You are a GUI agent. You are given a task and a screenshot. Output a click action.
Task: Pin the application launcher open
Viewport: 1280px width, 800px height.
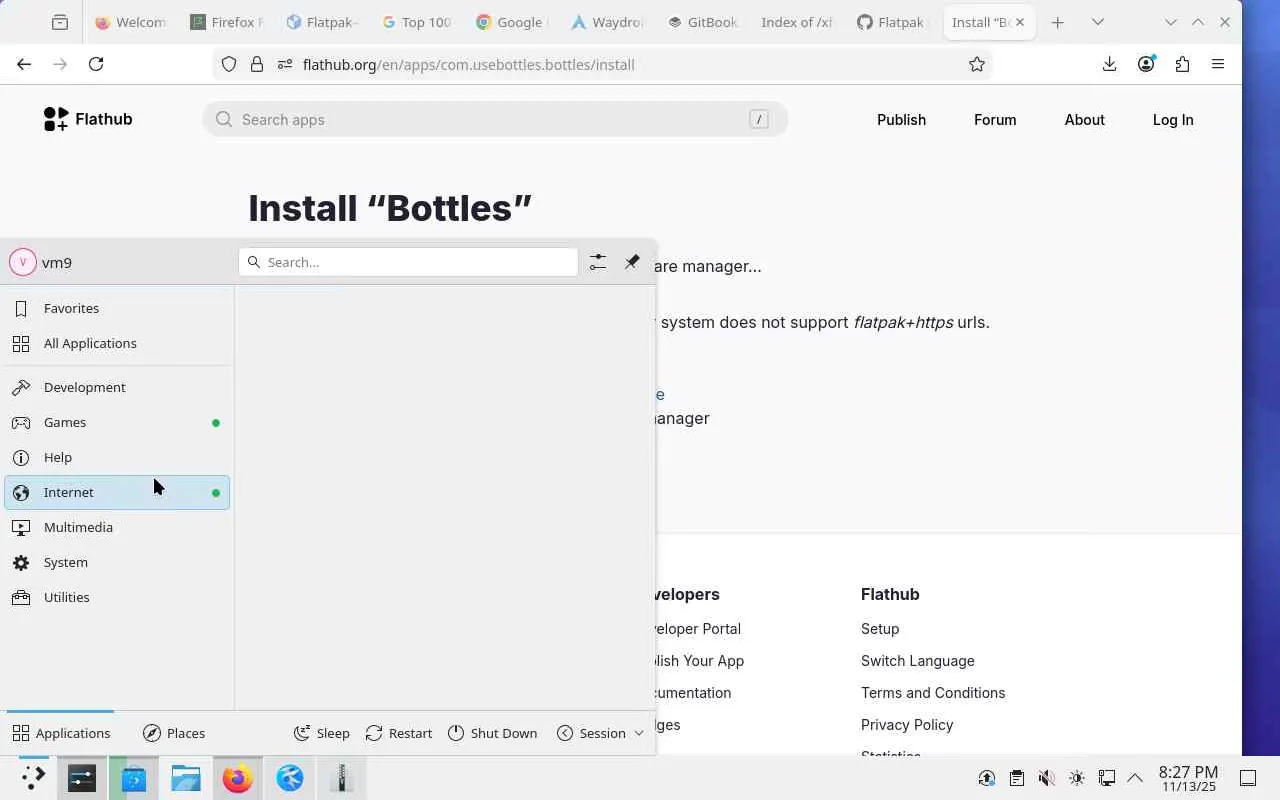coord(632,262)
